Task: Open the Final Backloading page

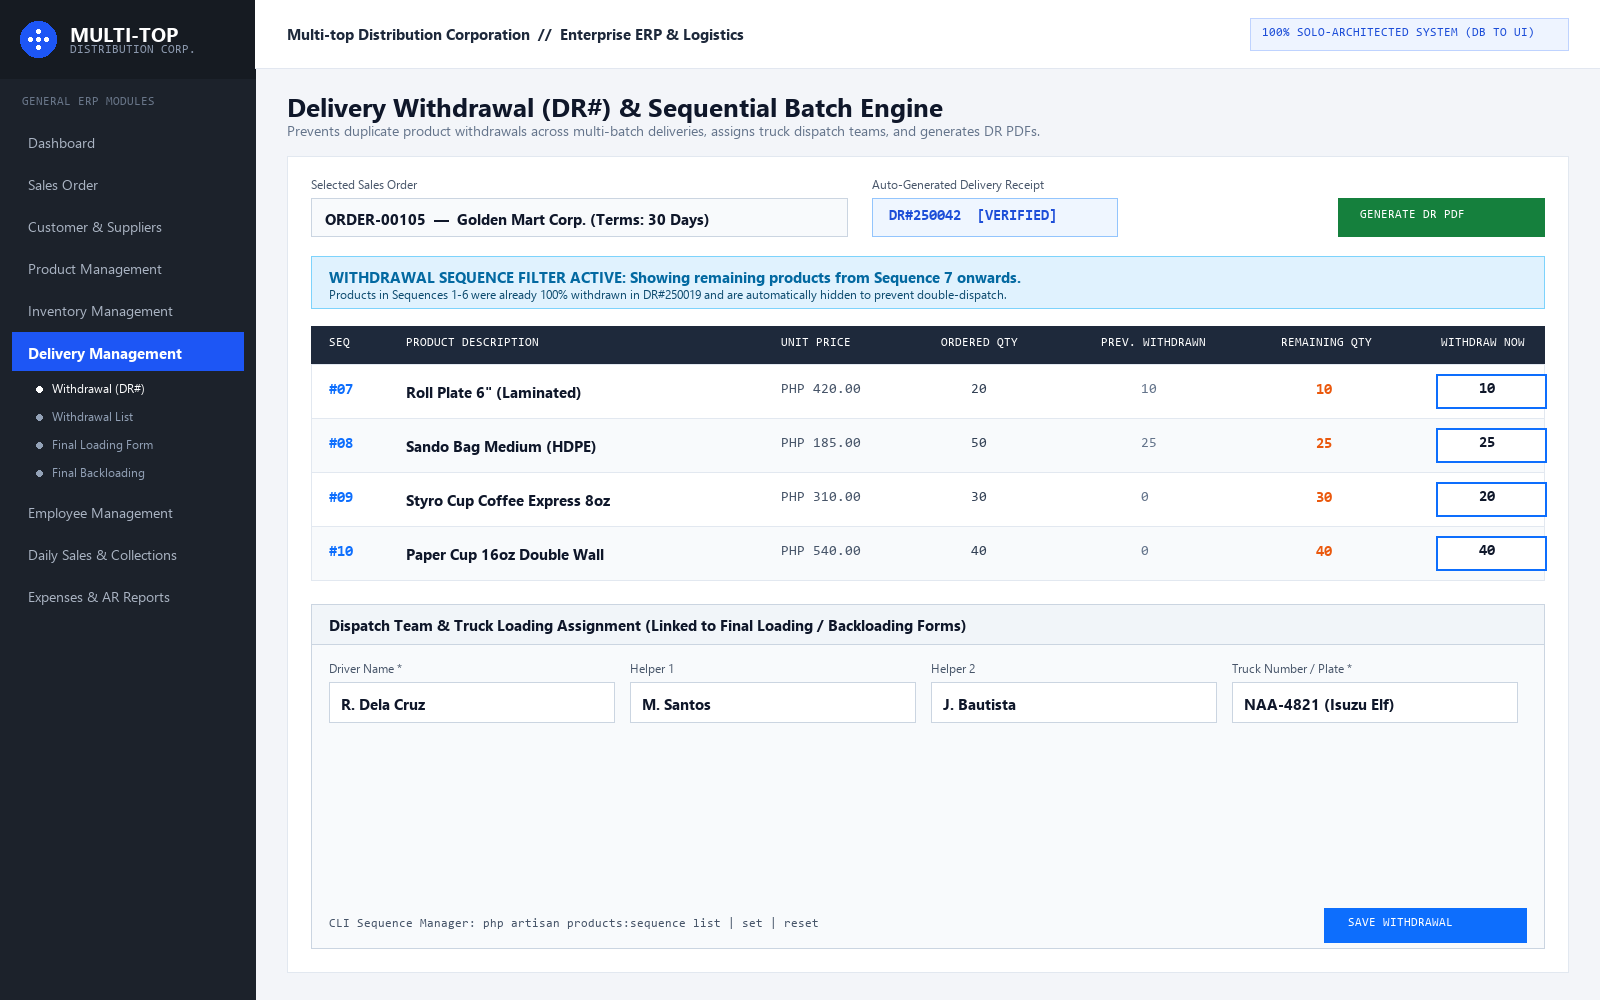Action: click(x=98, y=473)
